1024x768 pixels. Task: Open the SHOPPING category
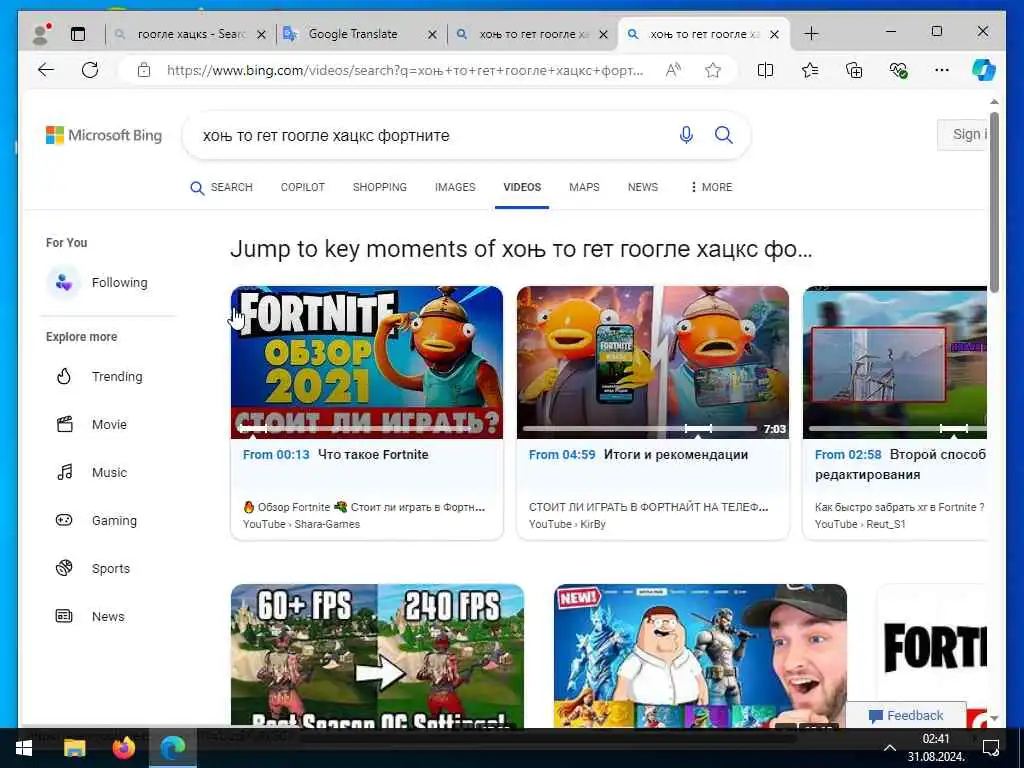pyautogui.click(x=379, y=187)
